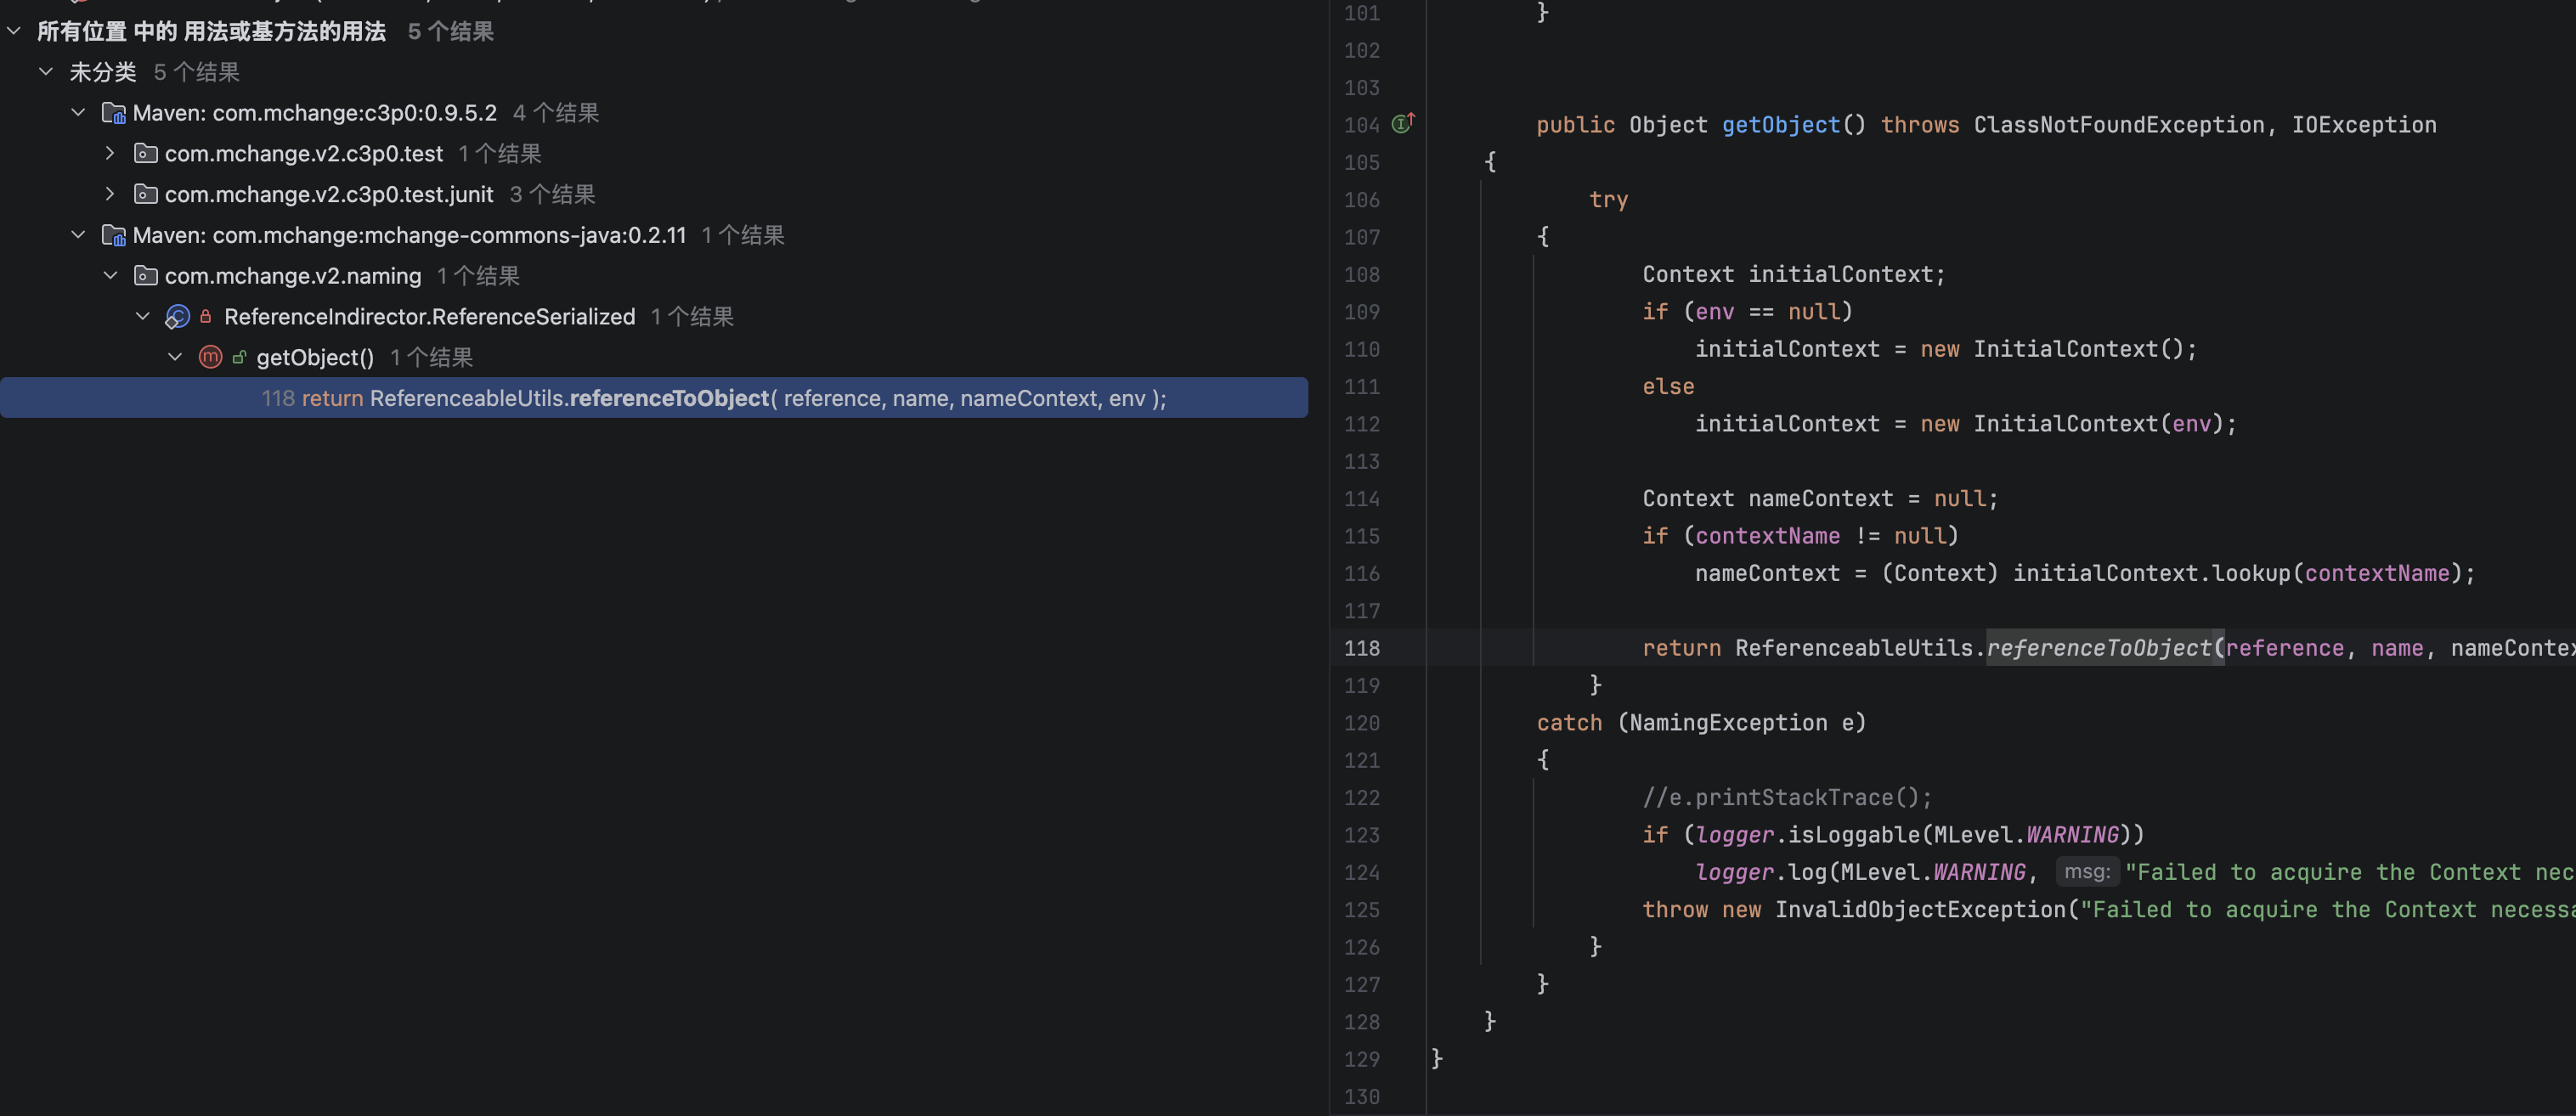Click the com.mchange.v2.naming package icon
Image resolution: width=2576 pixels, height=1116 pixels.
[146, 275]
